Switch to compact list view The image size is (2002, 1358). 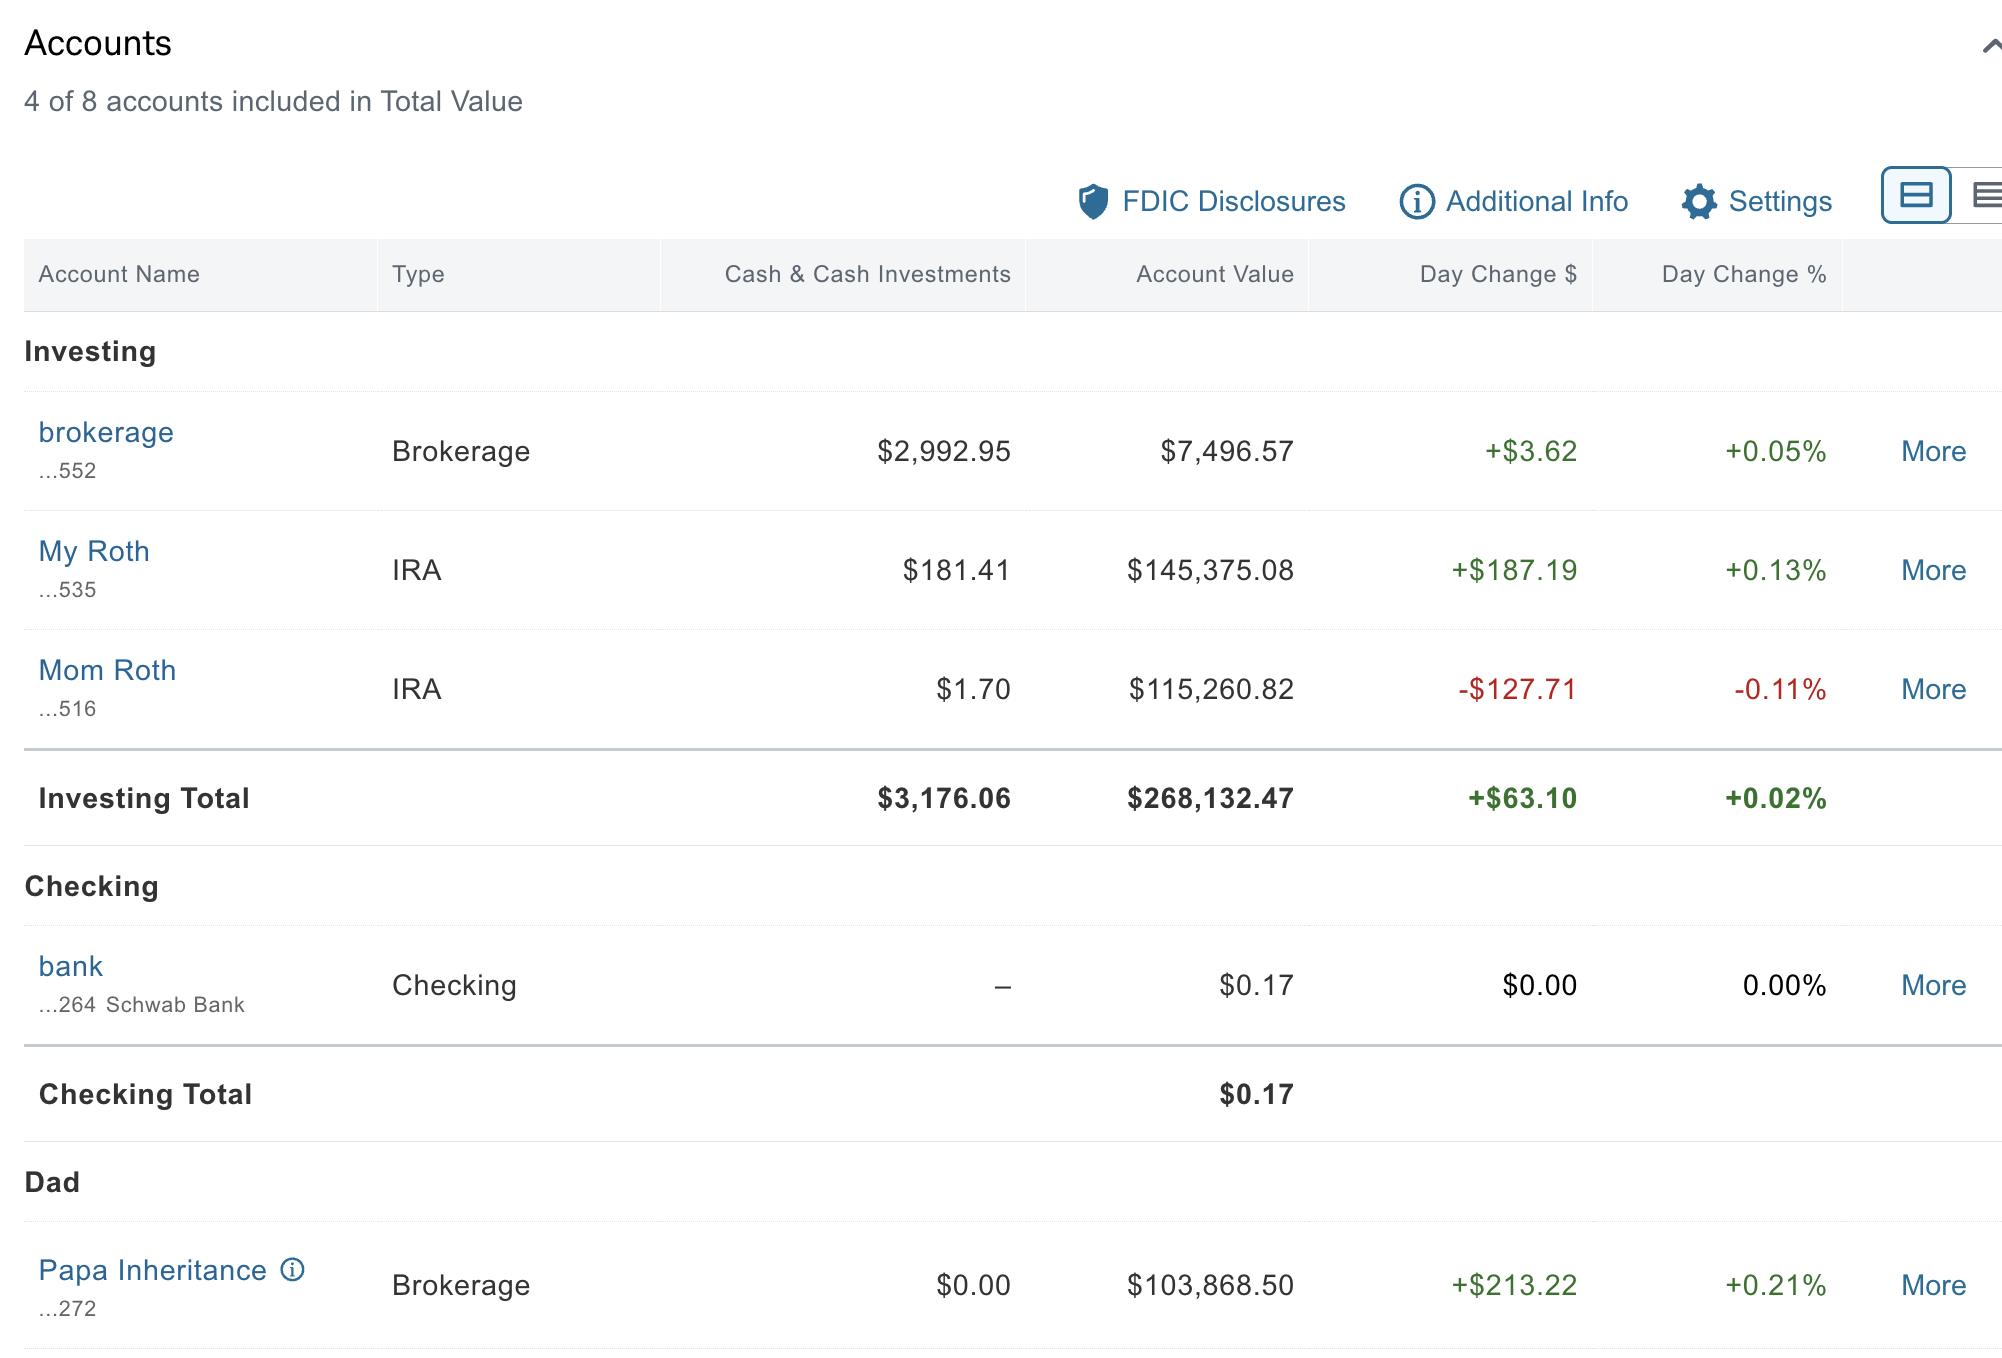[x=1985, y=195]
